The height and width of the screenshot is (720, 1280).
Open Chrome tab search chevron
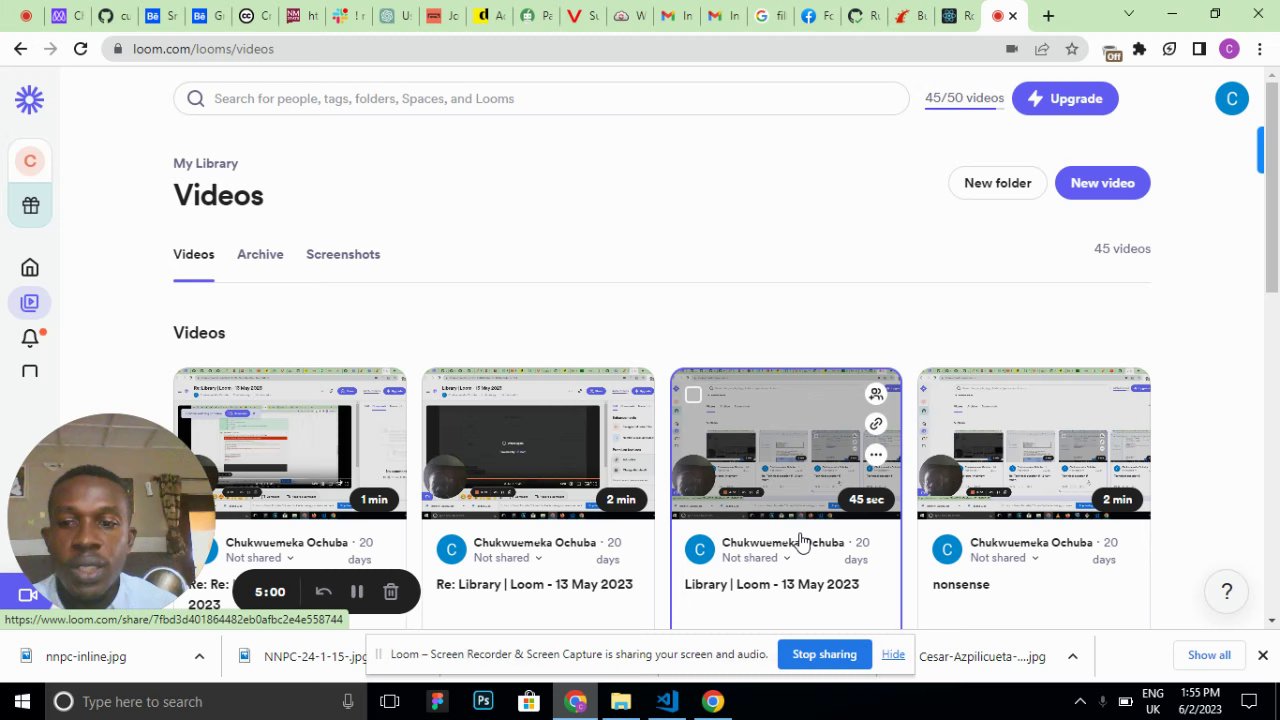[1129, 15]
